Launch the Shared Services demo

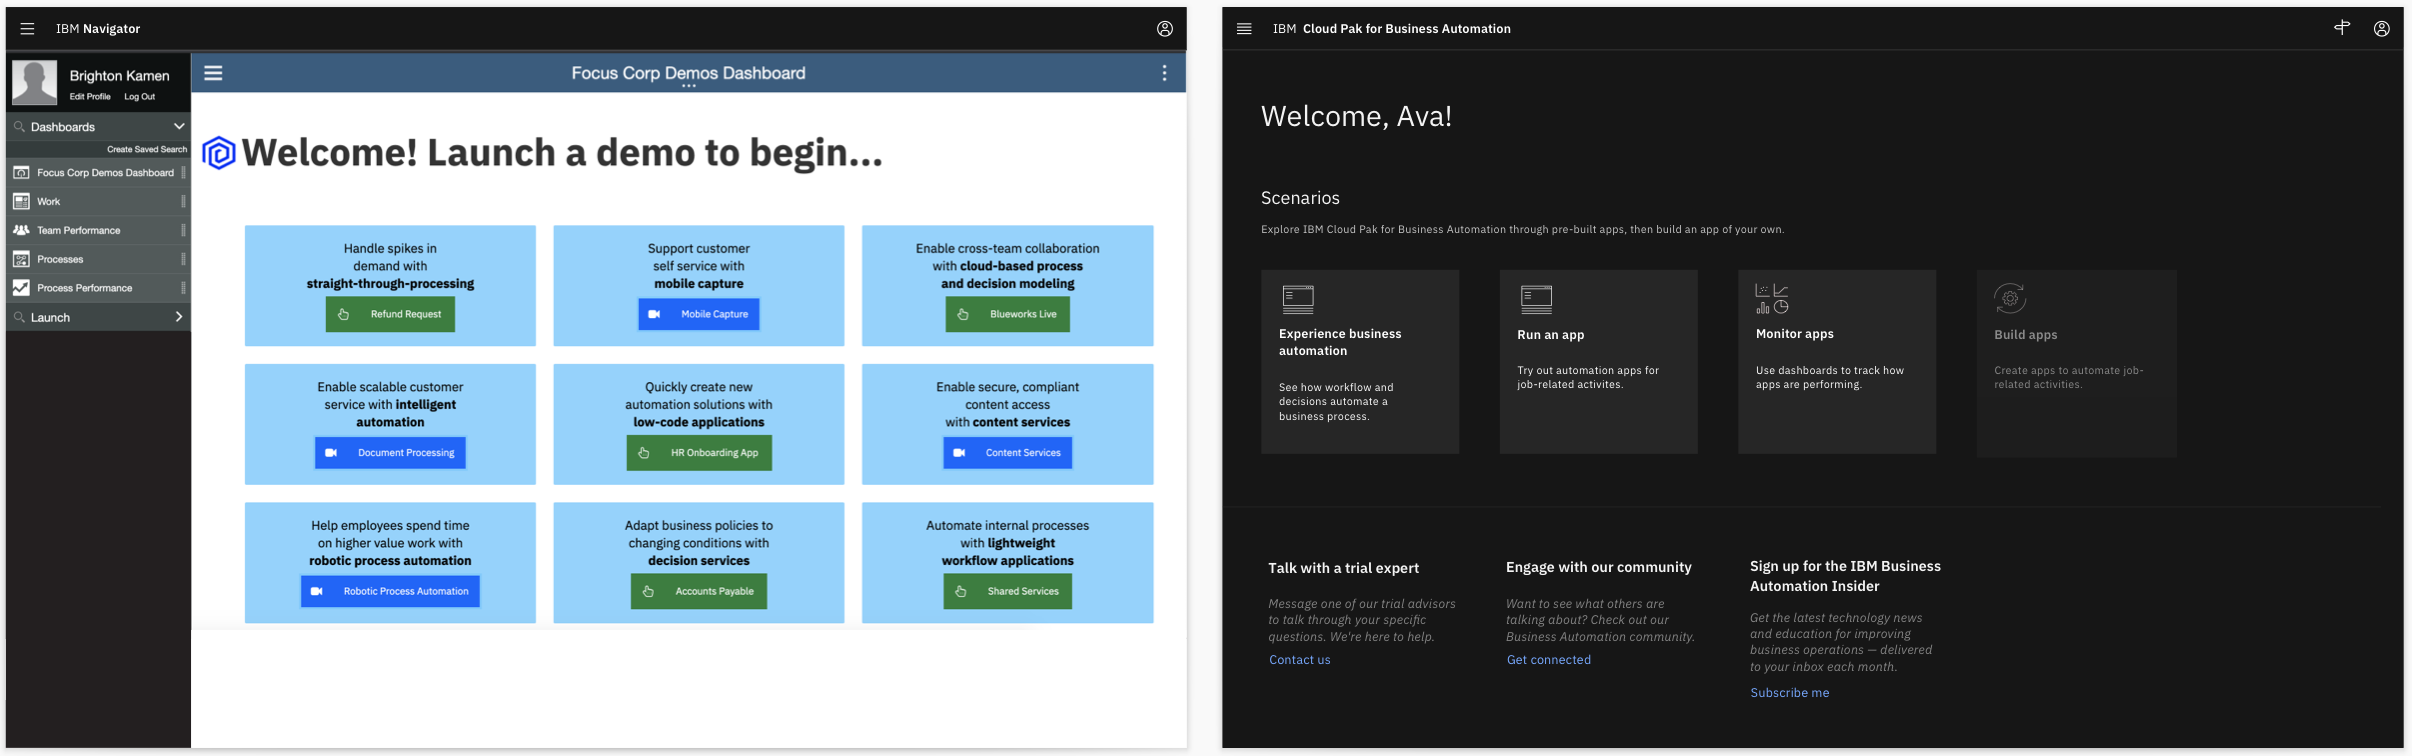click(1008, 591)
